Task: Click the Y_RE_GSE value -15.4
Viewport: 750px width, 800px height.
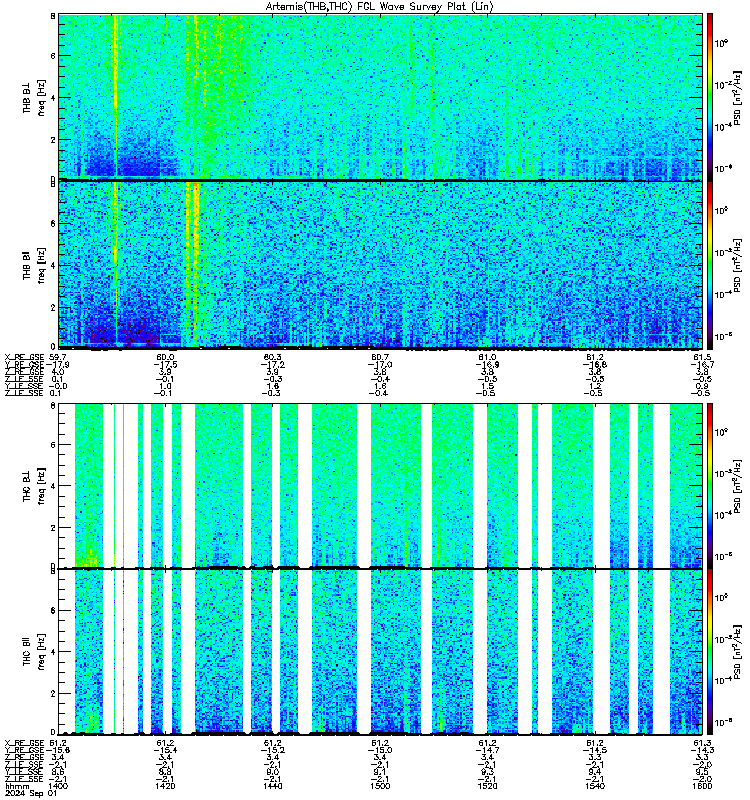Action: click(165, 750)
